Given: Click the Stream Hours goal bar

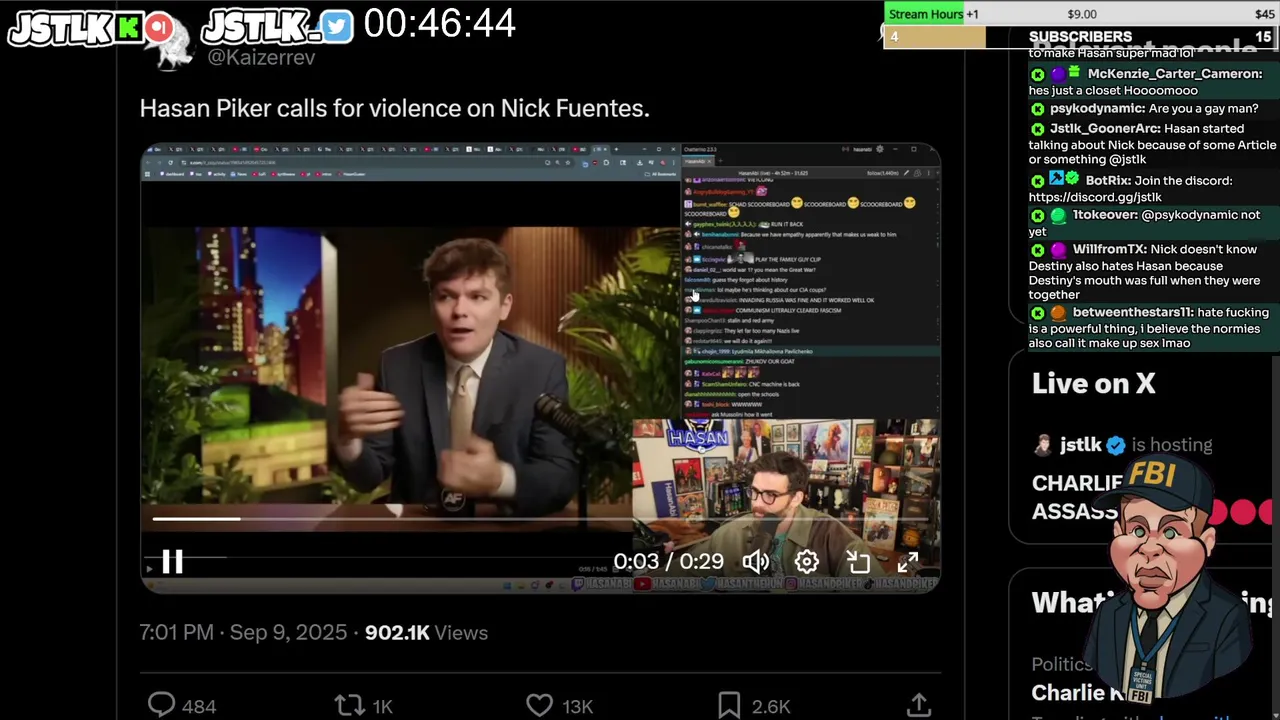Looking at the screenshot, I should [x=1081, y=14].
